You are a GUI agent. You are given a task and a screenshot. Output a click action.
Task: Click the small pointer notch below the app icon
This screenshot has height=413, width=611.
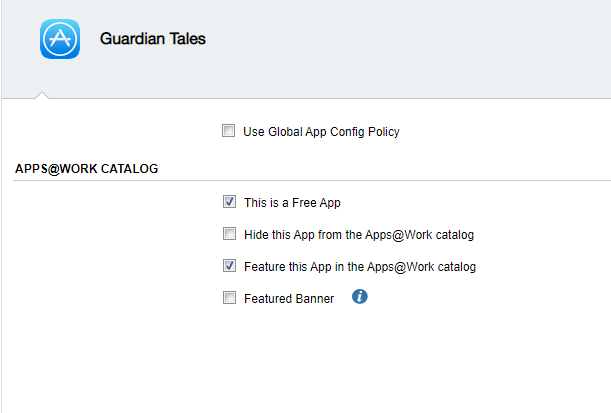pyautogui.click(x=41, y=96)
